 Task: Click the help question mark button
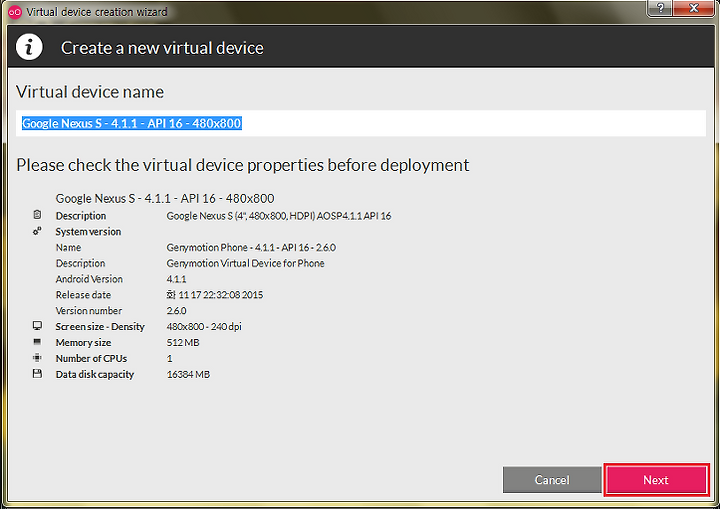pos(660,8)
